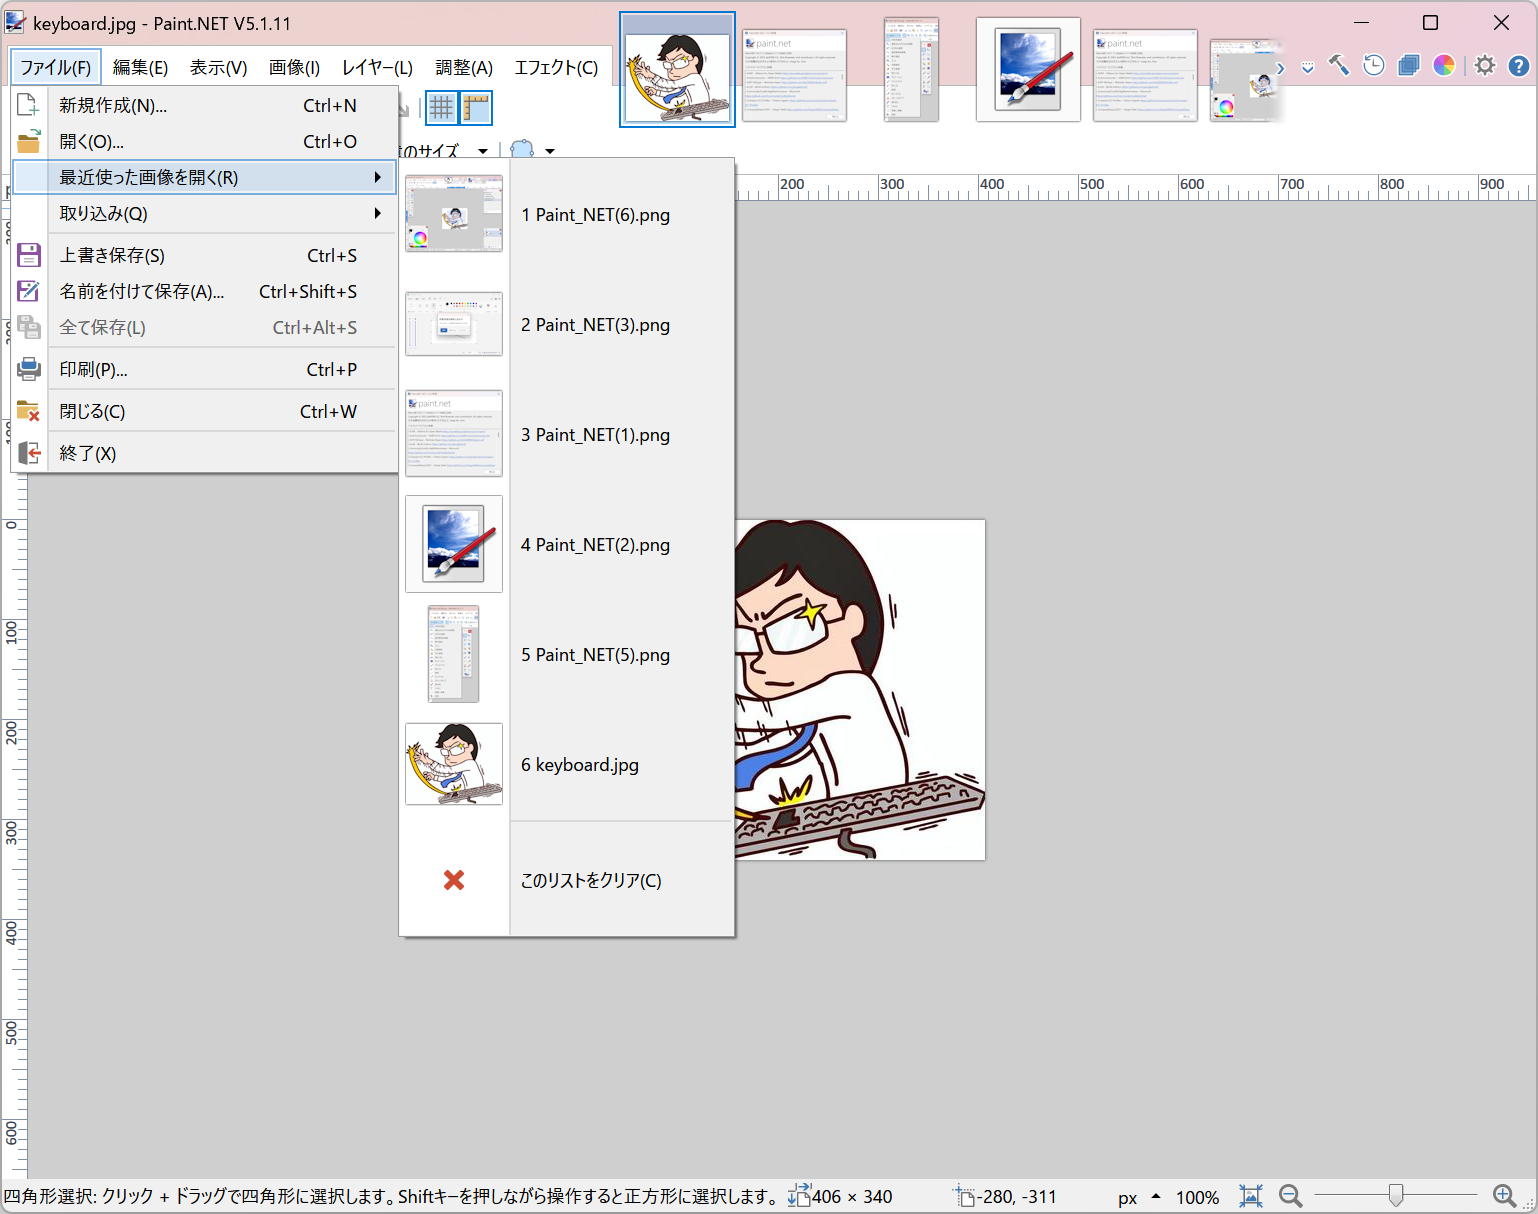Open recent file 5 Paint_NET(5).png

pyautogui.click(x=567, y=655)
